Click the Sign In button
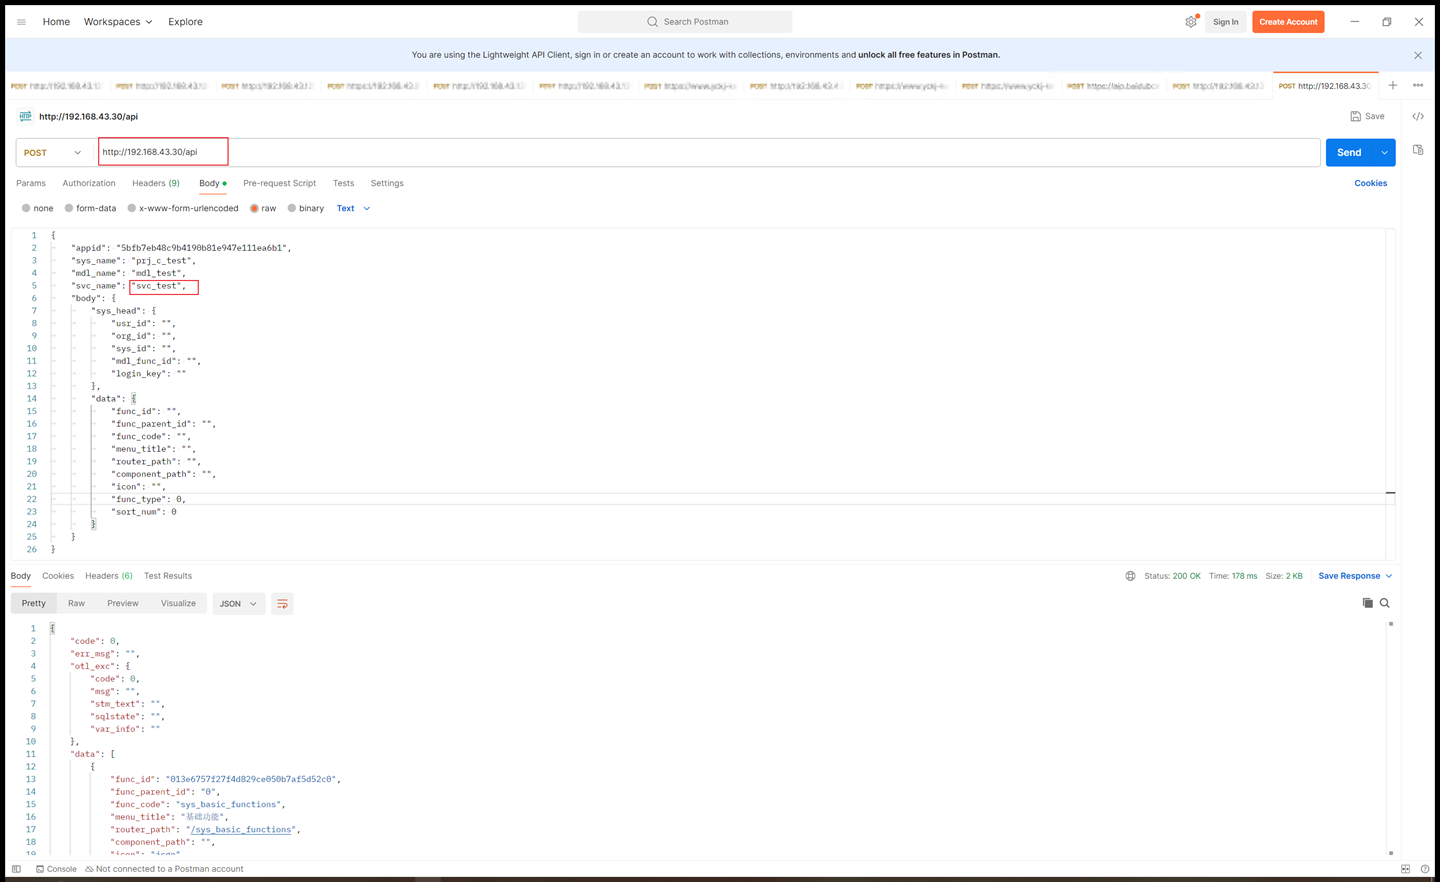This screenshot has height=882, width=1440. [1225, 22]
